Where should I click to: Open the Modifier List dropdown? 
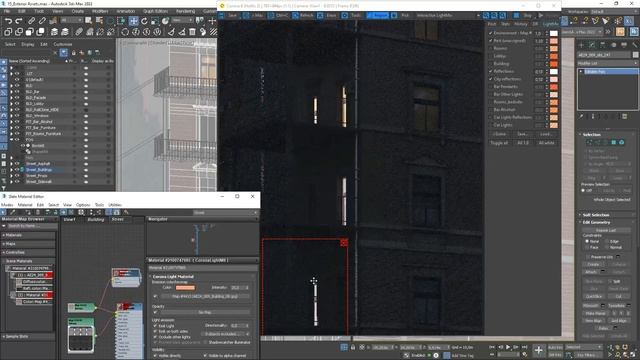[608, 63]
